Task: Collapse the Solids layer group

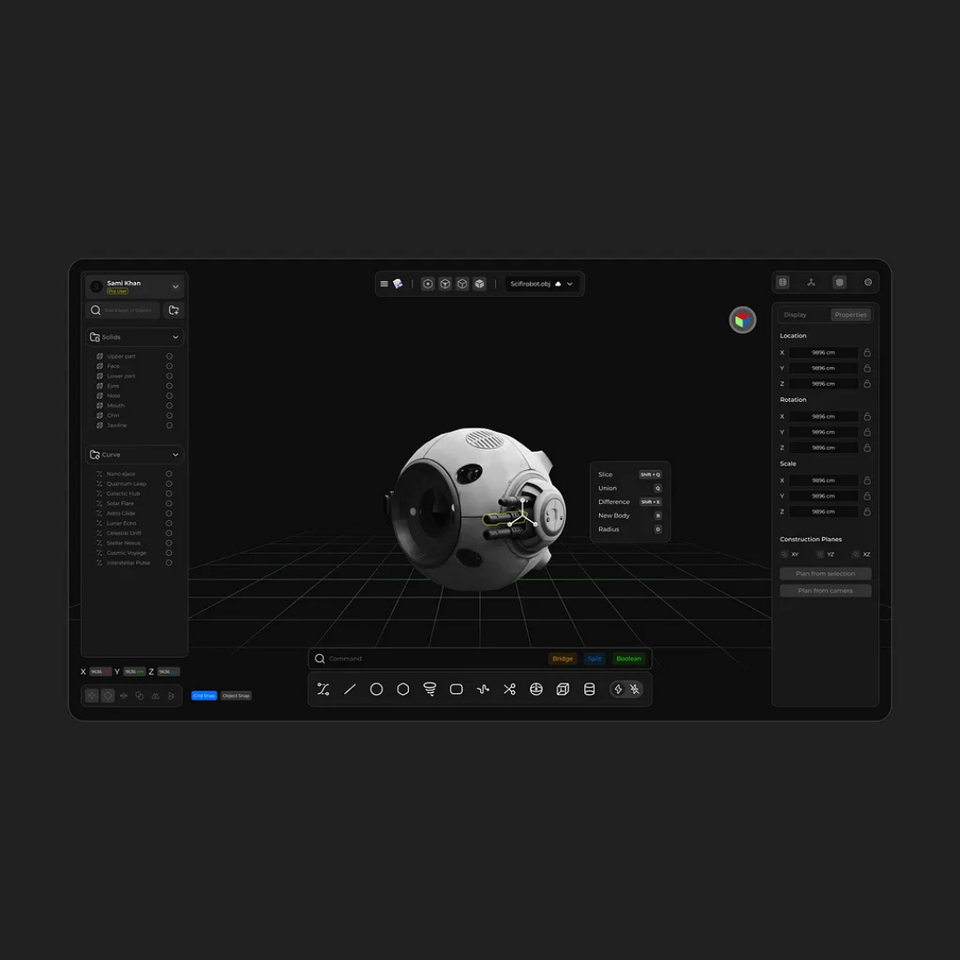Action: [x=175, y=337]
